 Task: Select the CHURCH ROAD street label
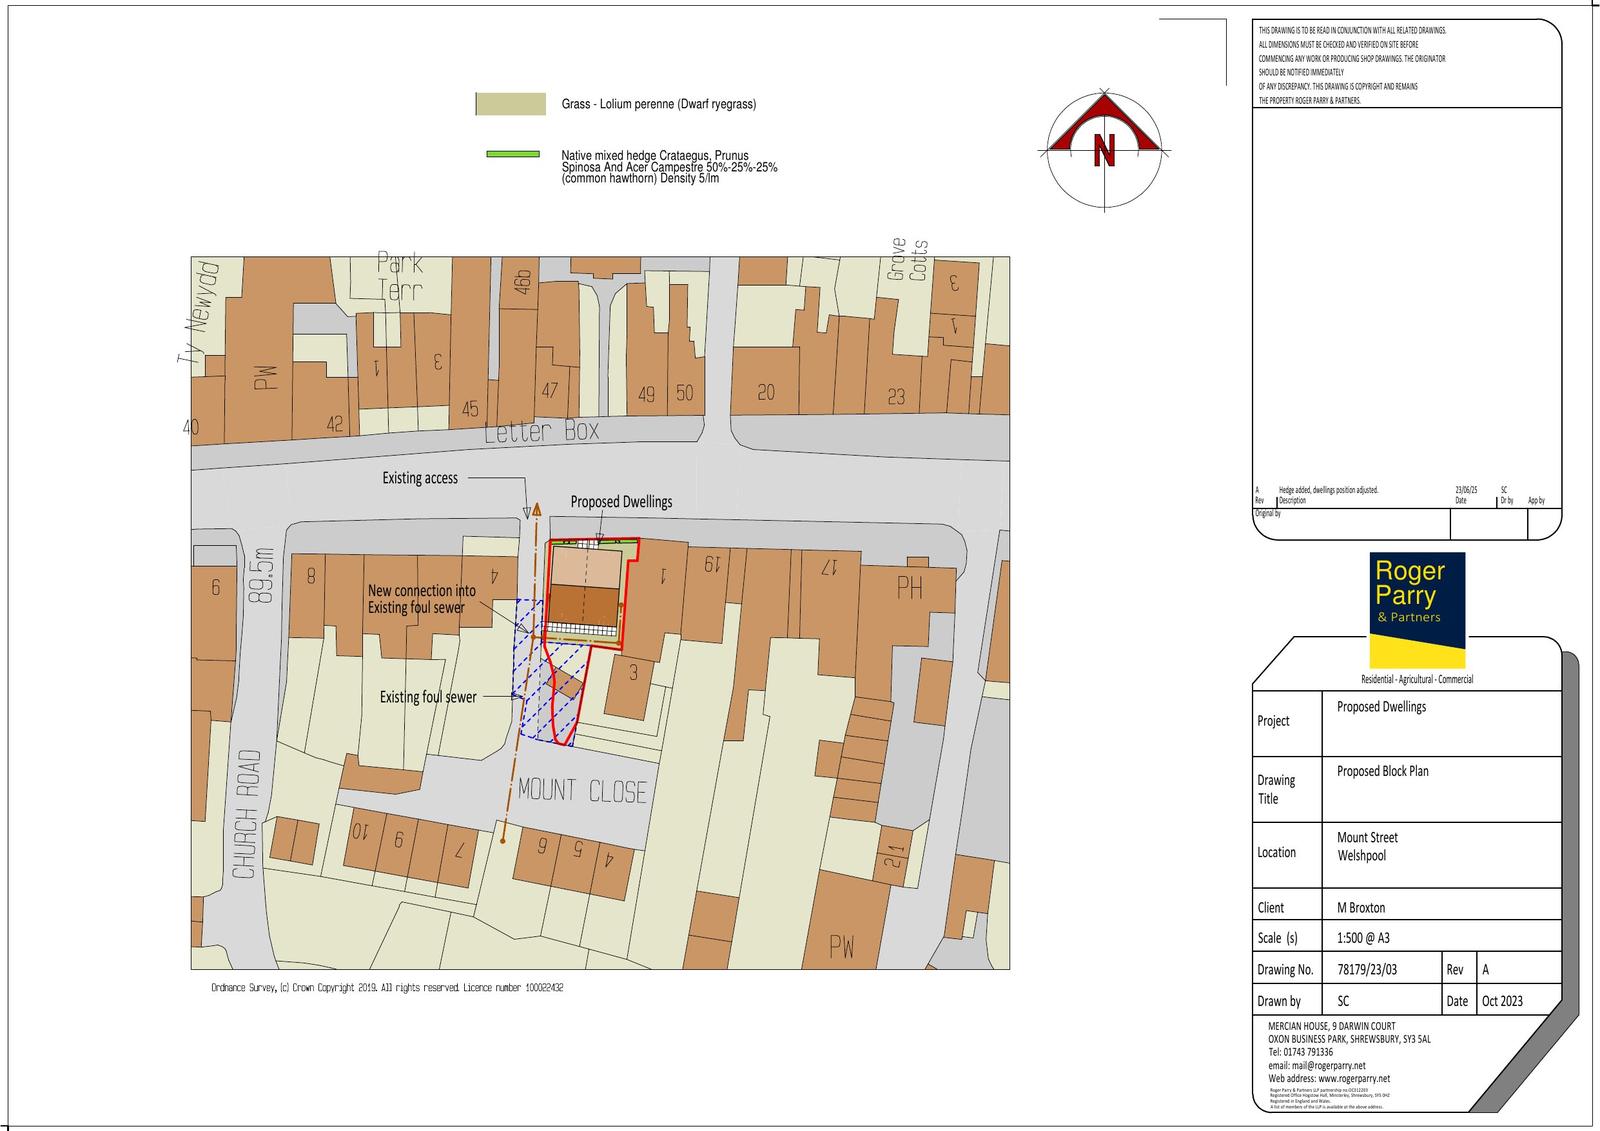(x=246, y=815)
